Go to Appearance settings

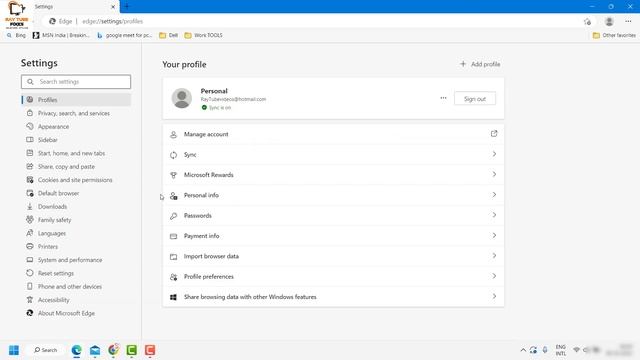tap(53, 127)
